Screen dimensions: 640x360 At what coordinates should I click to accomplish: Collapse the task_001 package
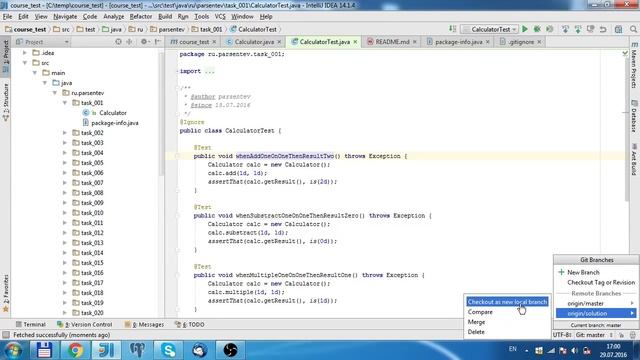65,103
